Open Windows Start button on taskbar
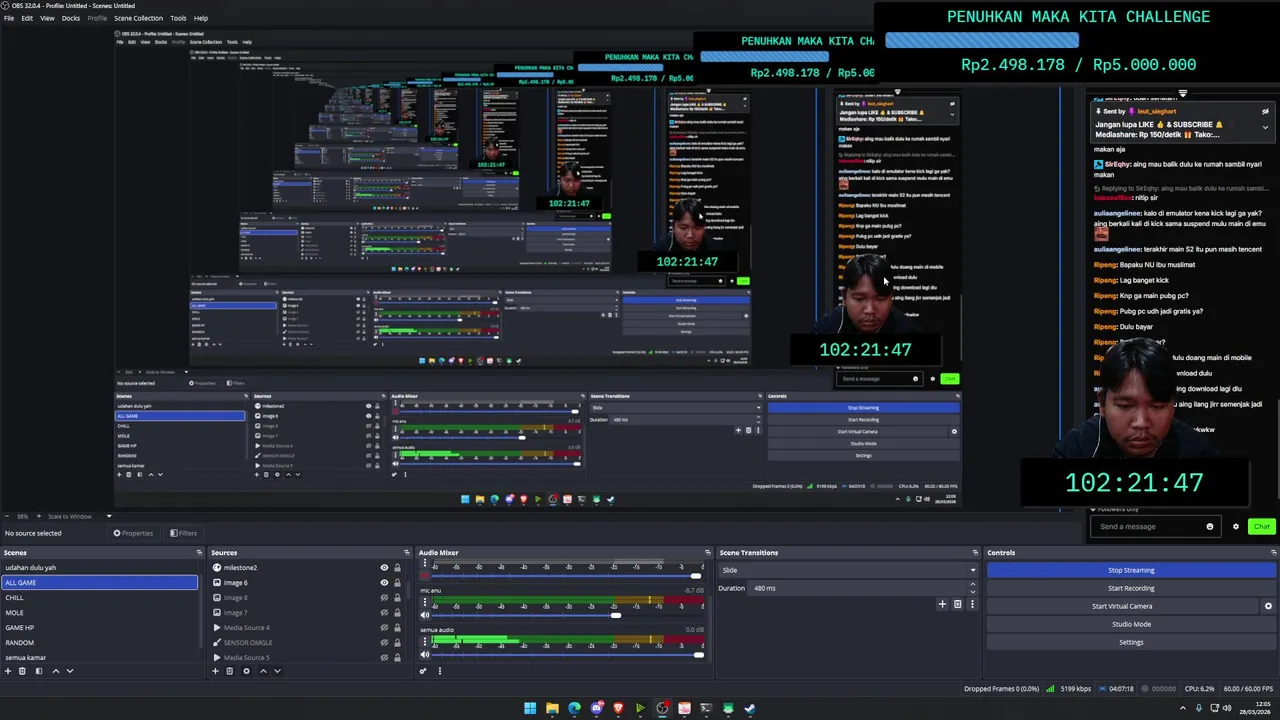Image resolution: width=1280 pixels, height=720 pixels. pyautogui.click(x=530, y=708)
